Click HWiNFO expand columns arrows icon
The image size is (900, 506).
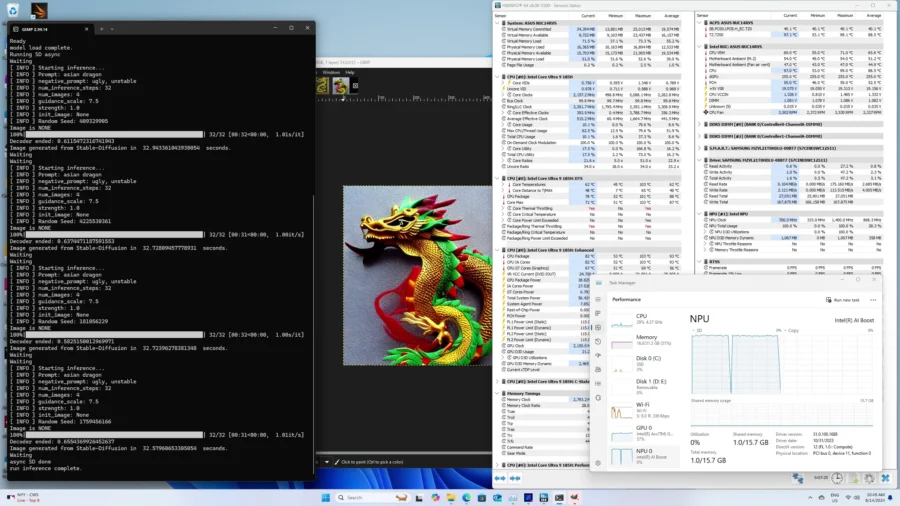click(x=500, y=478)
